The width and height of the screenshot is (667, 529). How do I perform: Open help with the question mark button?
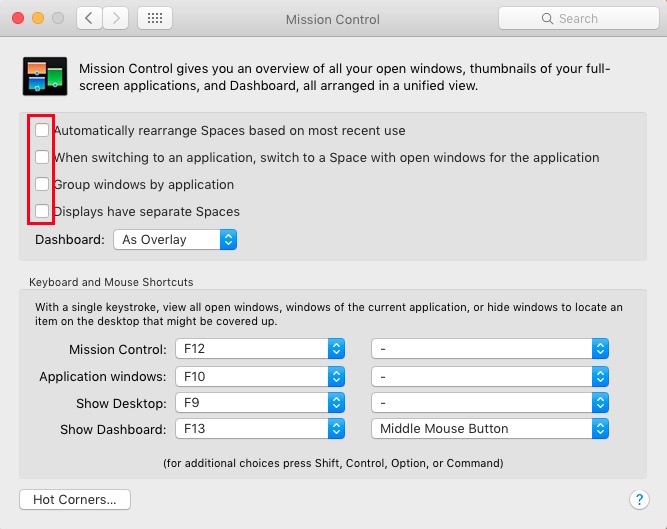click(x=639, y=499)
